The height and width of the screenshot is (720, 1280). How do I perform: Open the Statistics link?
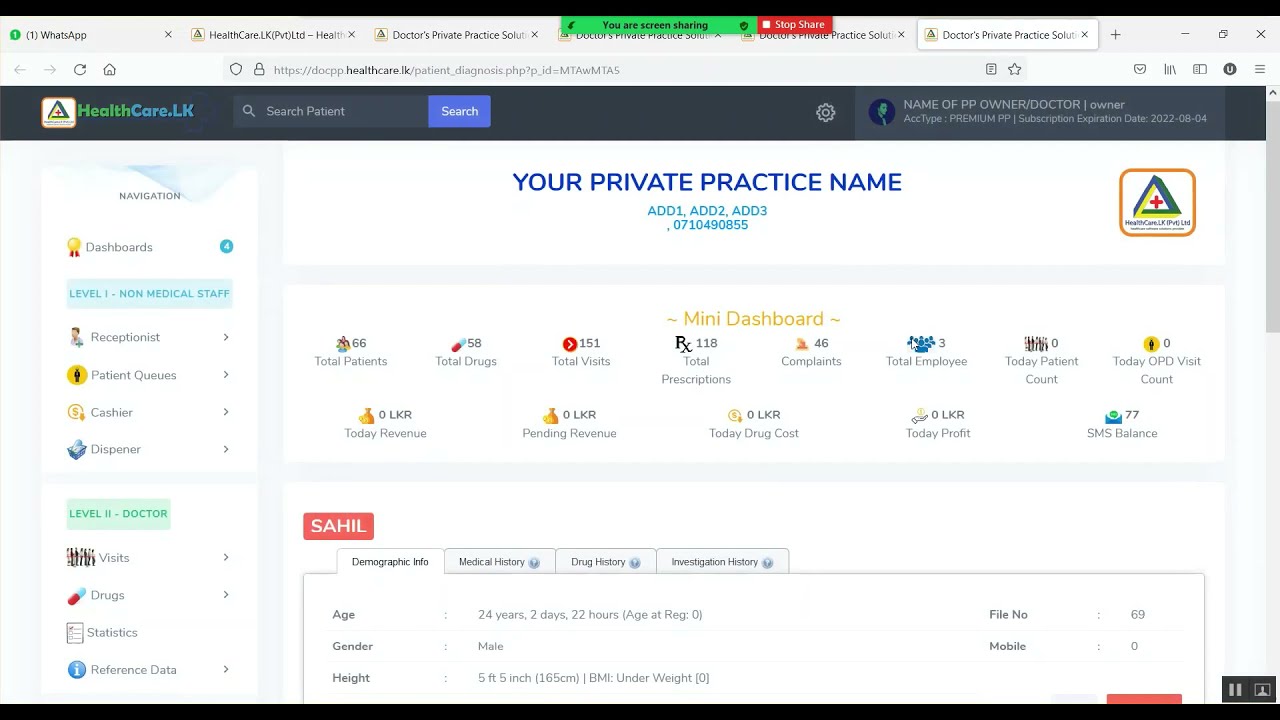pos(112,633)
